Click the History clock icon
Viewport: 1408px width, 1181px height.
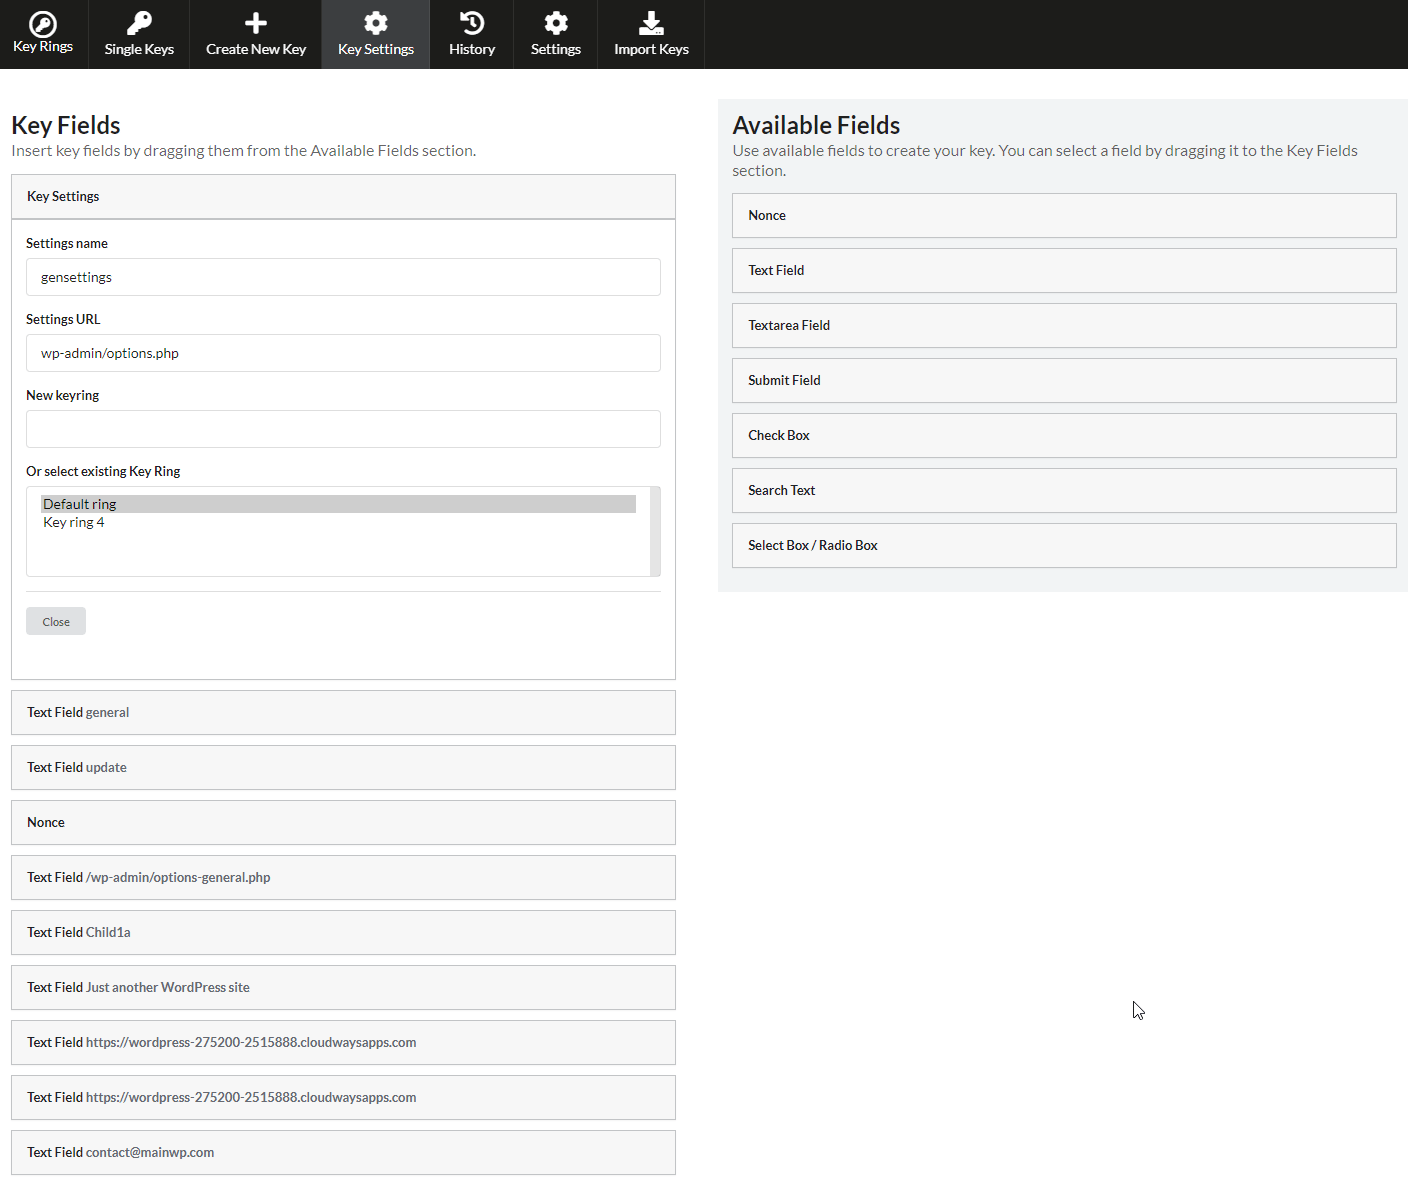[x=472, y=23]
